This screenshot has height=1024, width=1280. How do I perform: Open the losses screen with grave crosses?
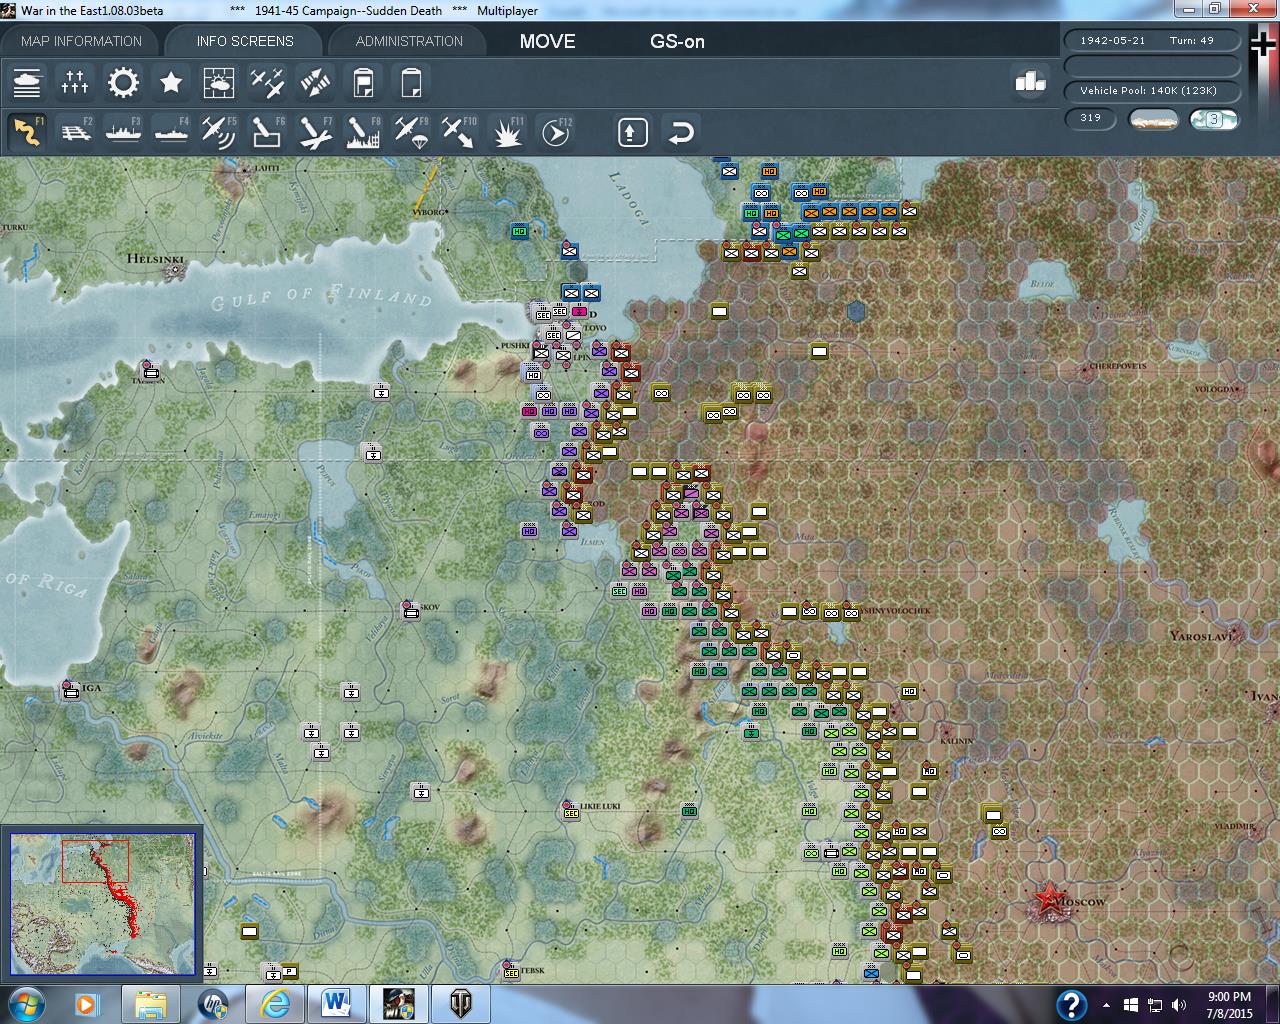tap(75, 83)
